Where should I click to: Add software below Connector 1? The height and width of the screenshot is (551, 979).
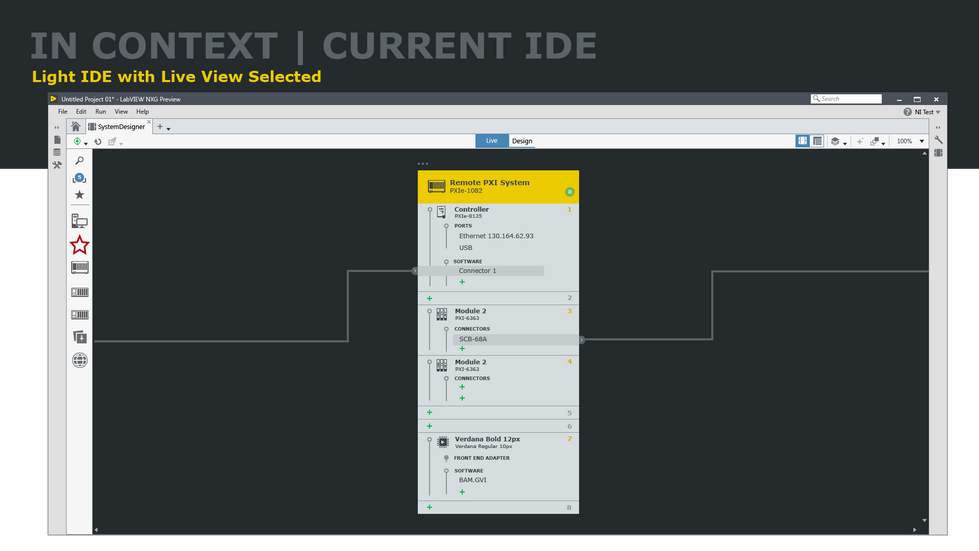pos(462,282)
